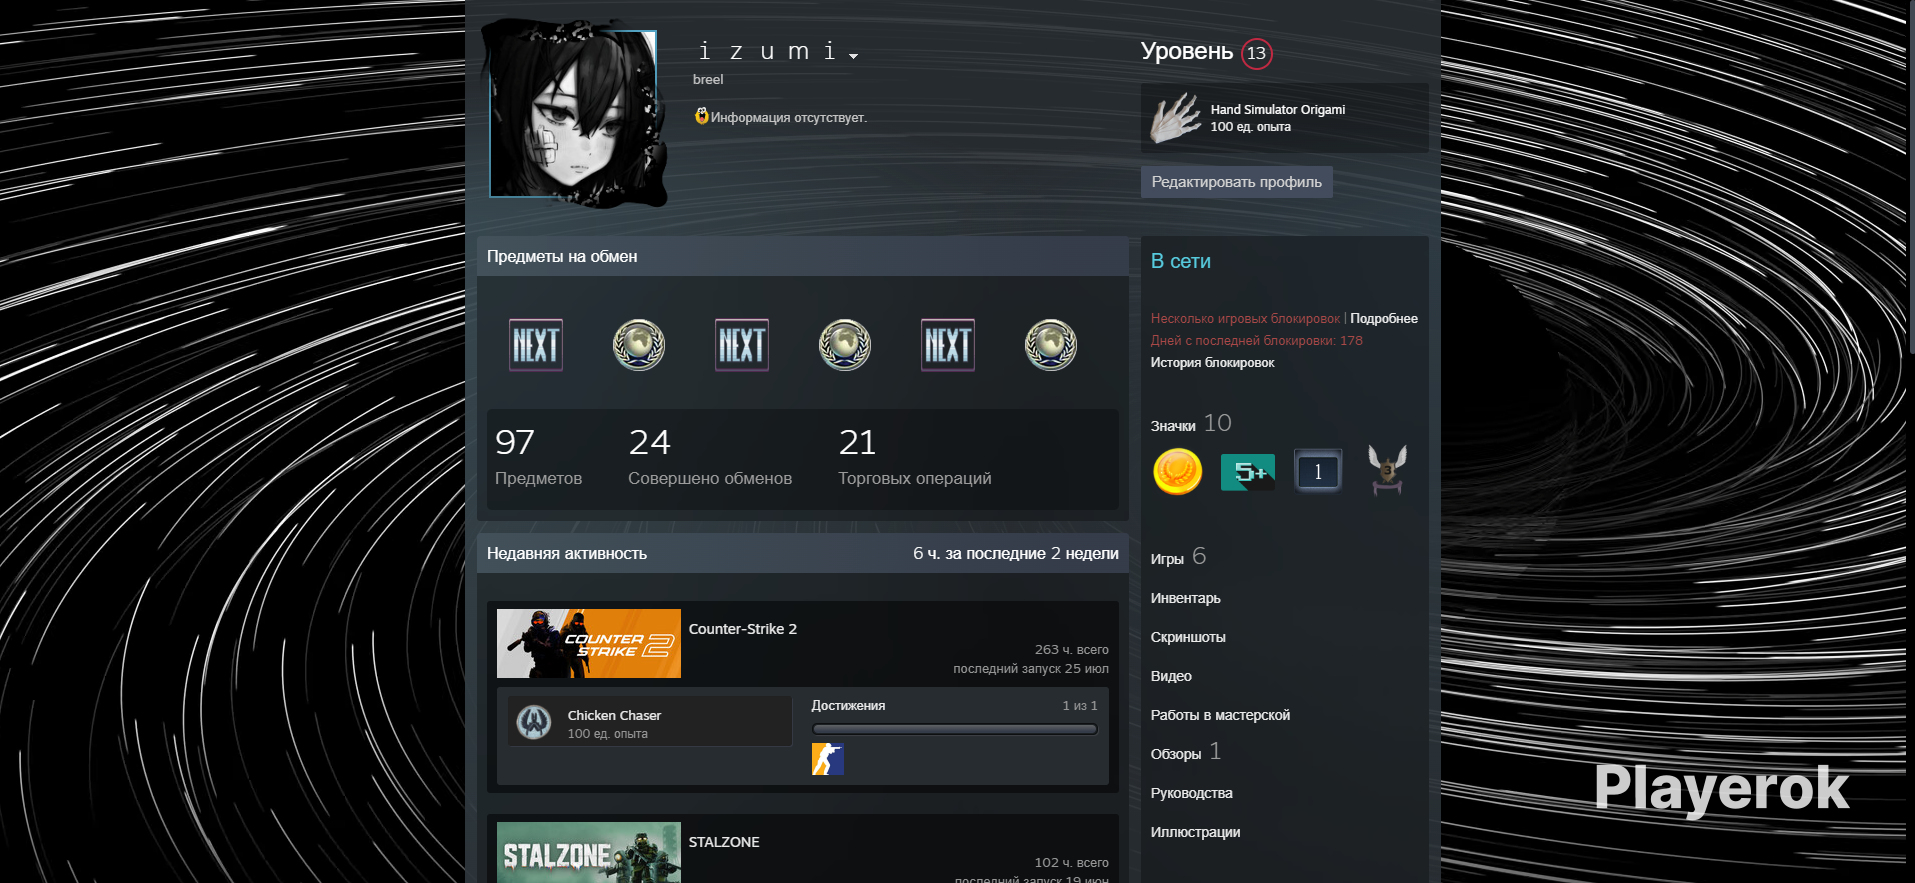
Task: Click the Несколько игровых блокировок warning text
Action: point(1245,319)
